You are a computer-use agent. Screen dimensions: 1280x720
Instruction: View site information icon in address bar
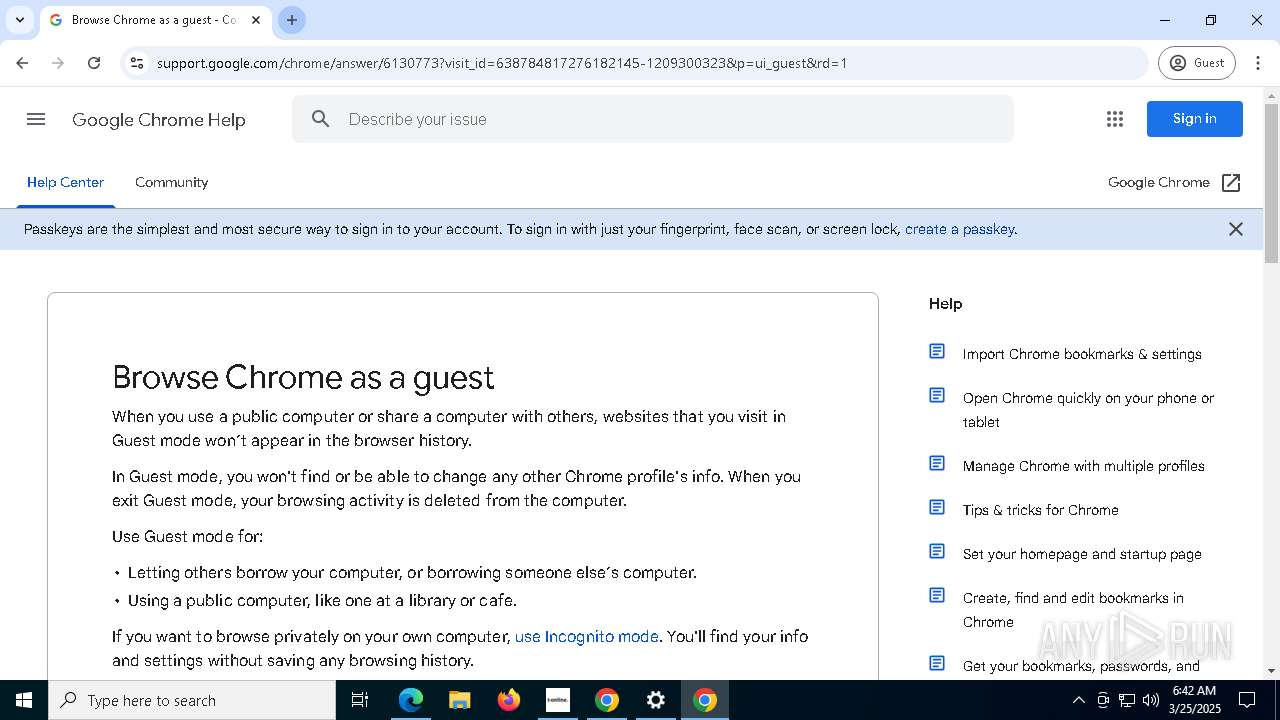[137, 63]
